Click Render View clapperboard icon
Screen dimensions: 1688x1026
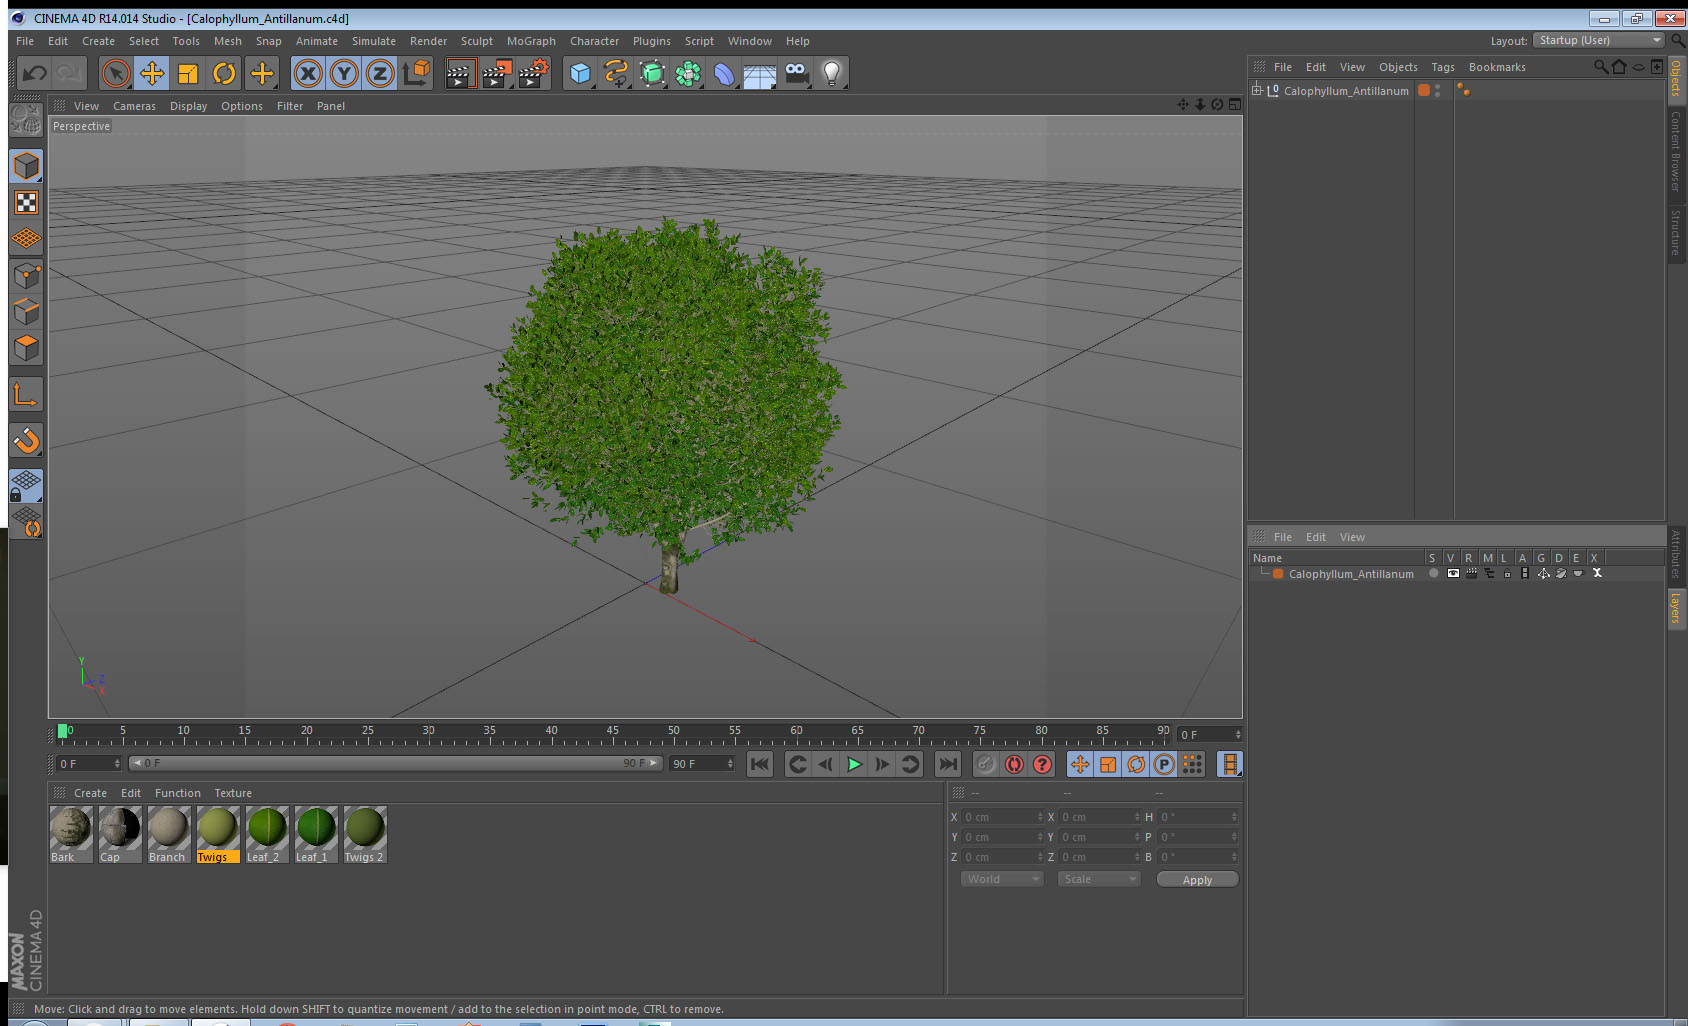[x=460, y=73]
